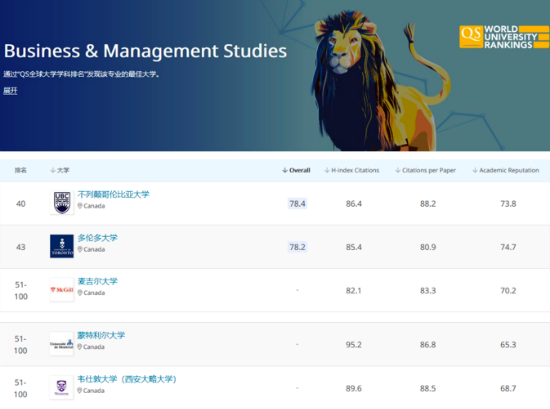The image size is (550, 409).
Task: Expand description with 展开 link
Action: coord(10,91)
